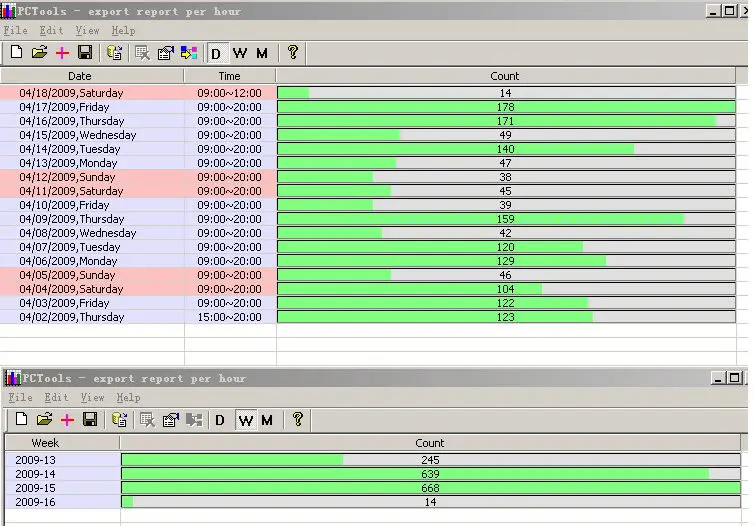
Task: Open file using folder icon in top window
Action: pyautogui.click(x=39, y=53)
